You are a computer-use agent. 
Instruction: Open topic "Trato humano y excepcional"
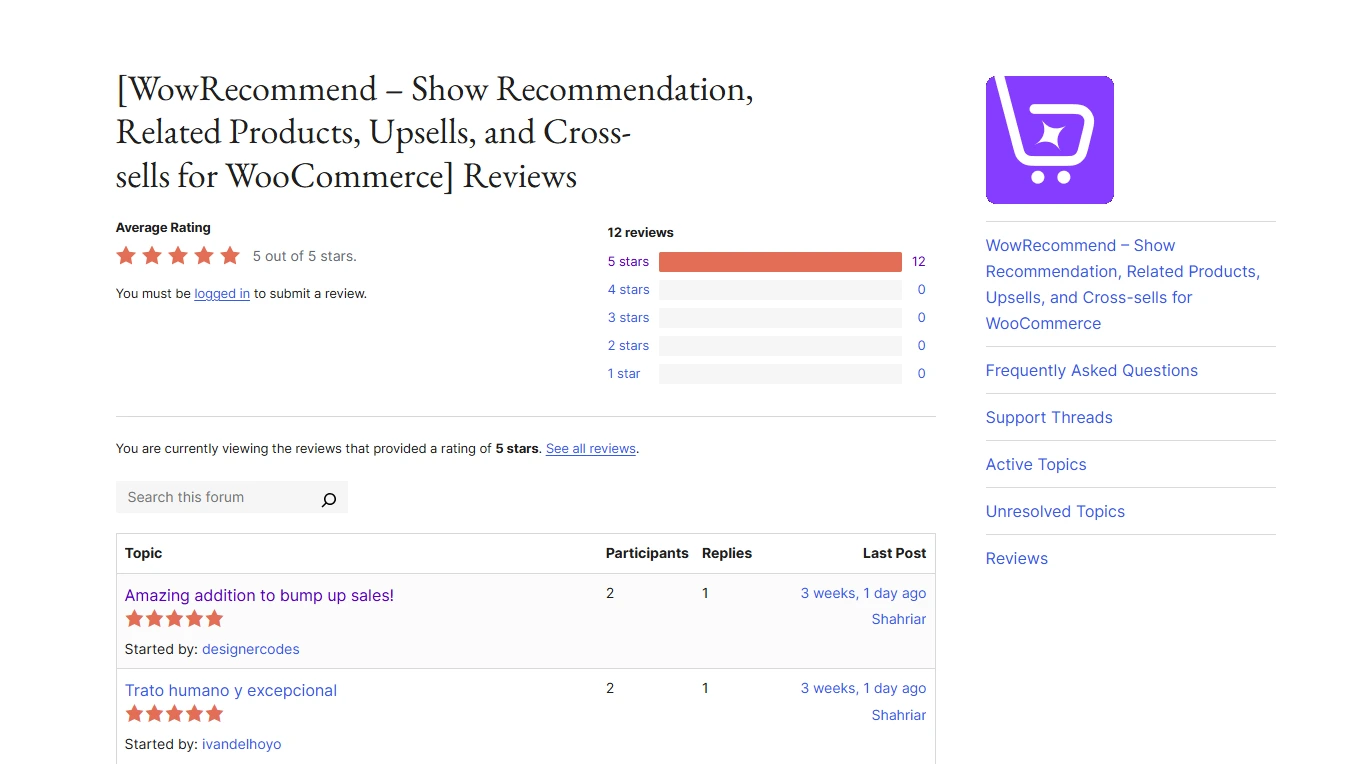pos(231,690)
